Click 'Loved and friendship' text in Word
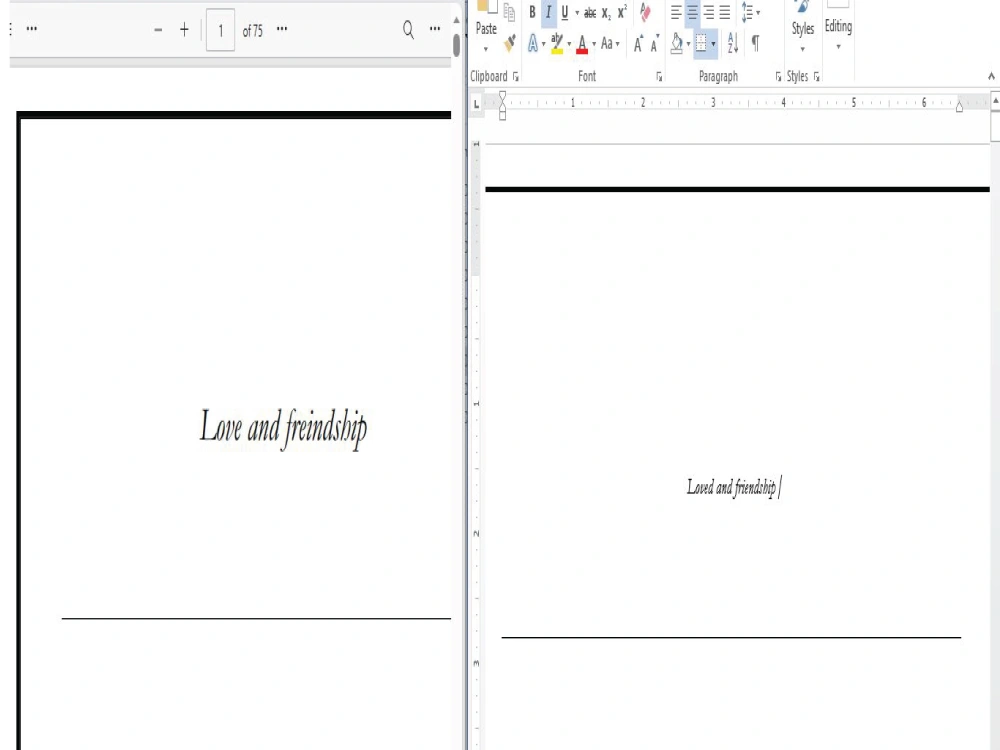 coord(731,488)
